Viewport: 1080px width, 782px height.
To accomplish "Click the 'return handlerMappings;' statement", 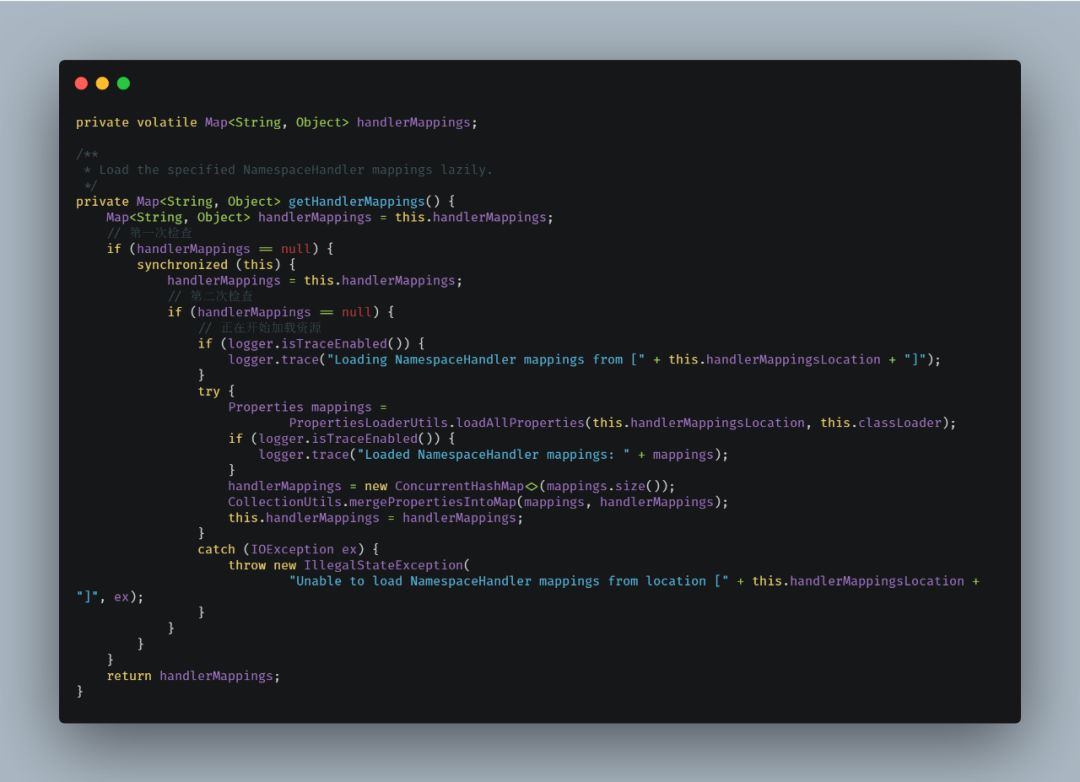I will 193,677.
